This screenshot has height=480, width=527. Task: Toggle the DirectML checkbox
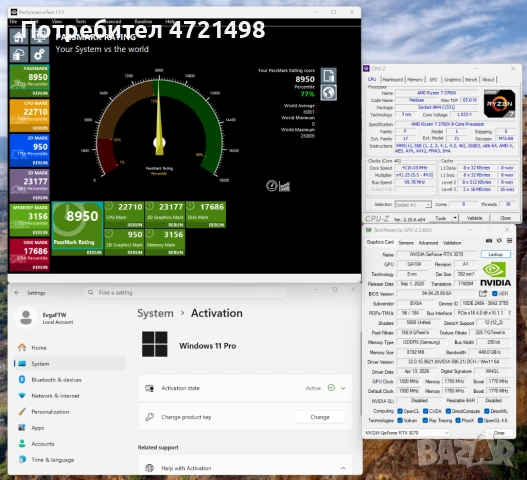(x=487, y=411)
